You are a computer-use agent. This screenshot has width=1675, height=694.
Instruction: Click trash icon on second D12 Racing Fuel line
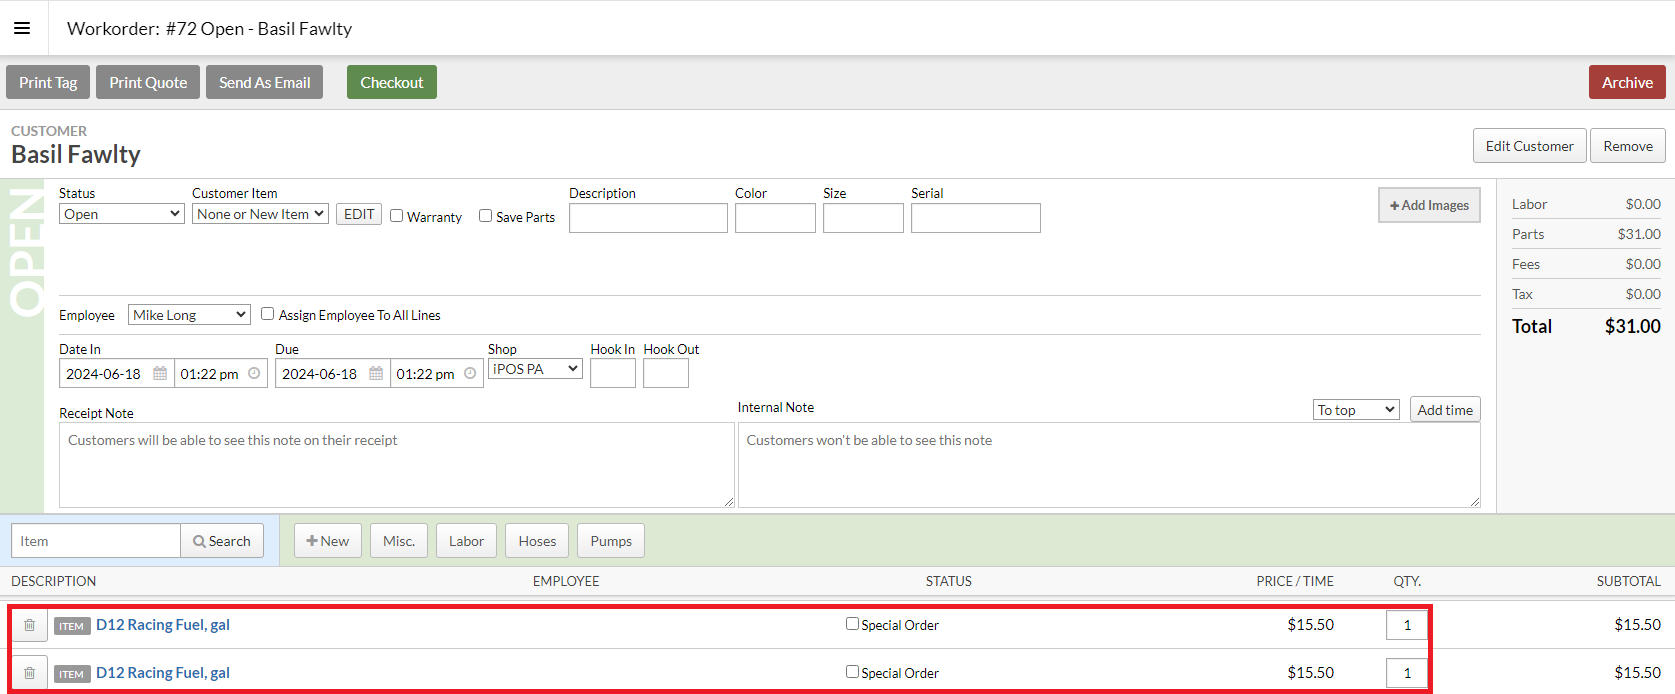pos(30,673)
